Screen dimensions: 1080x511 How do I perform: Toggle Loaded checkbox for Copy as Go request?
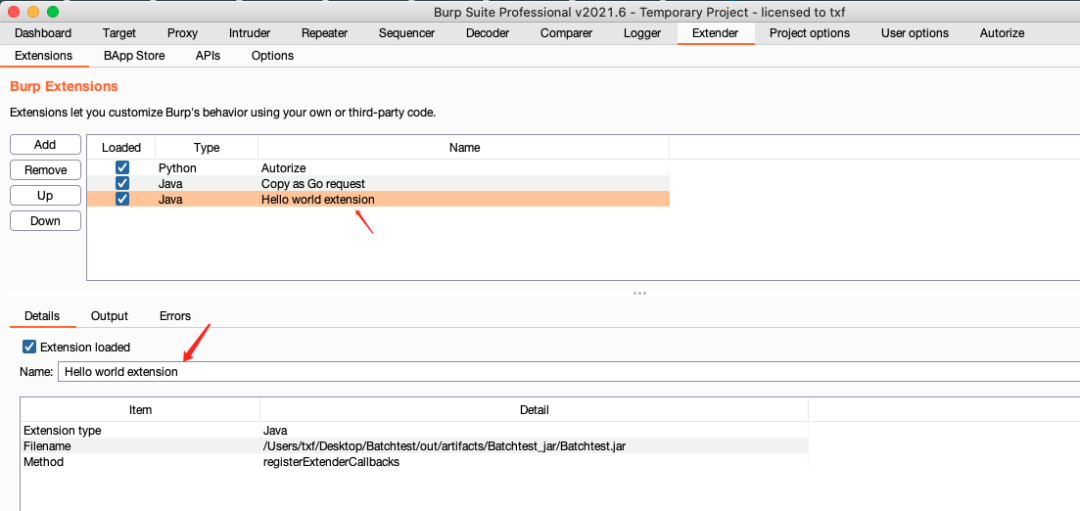(122, 183)
